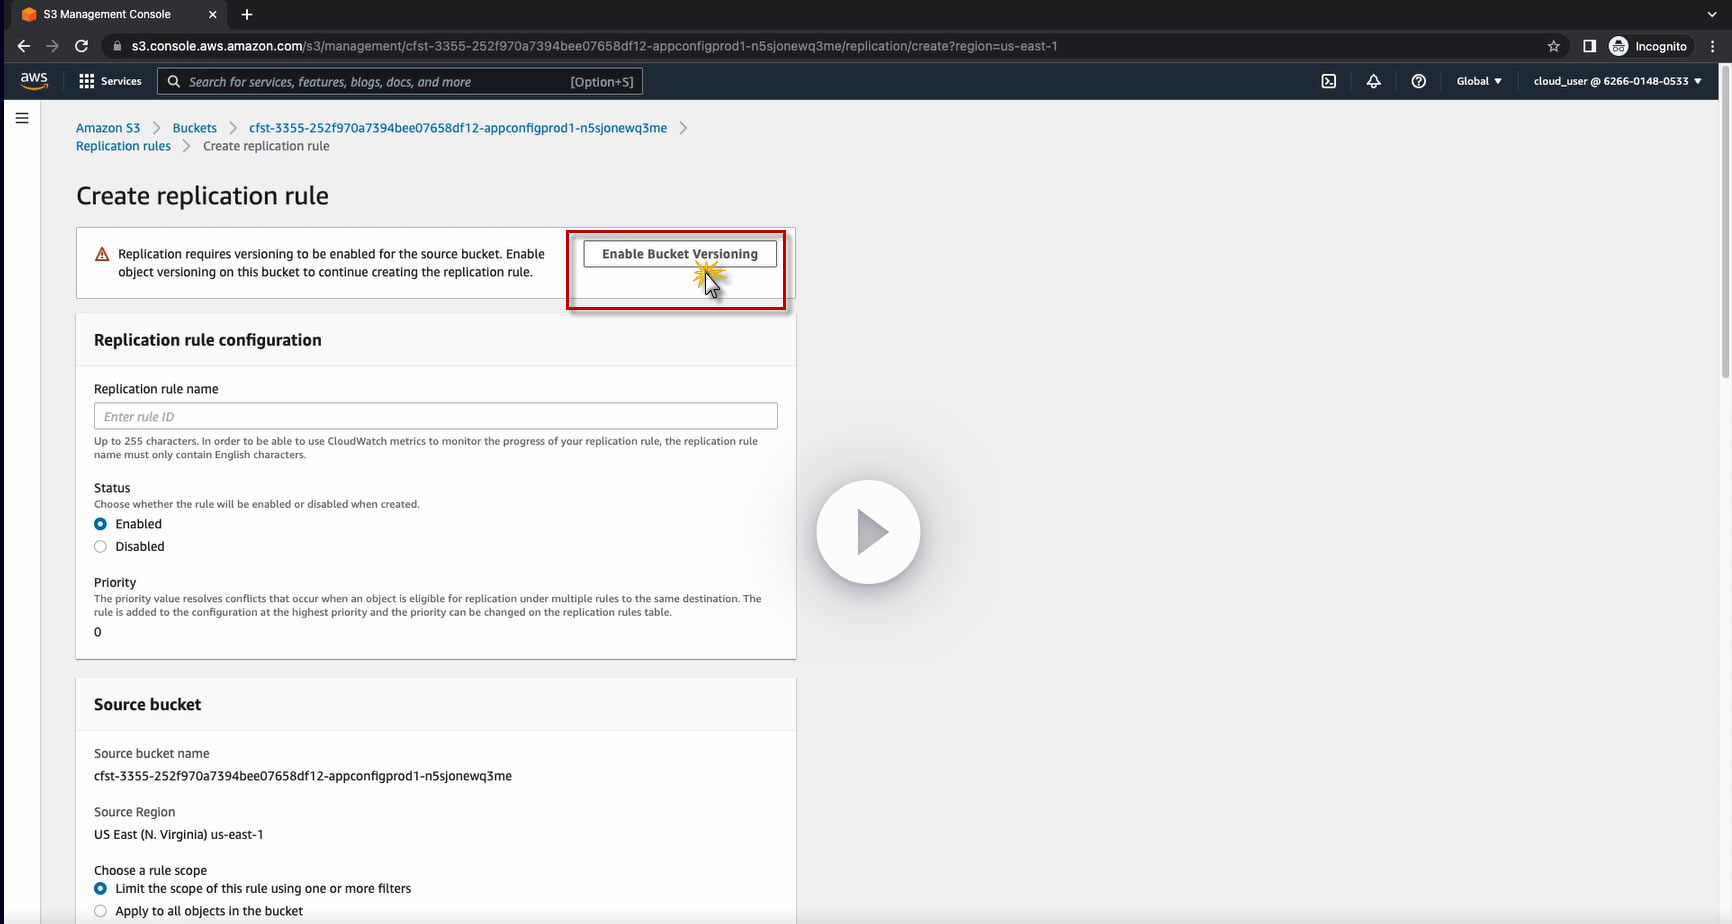Go back in browser history
Viewport: 1732px width, 924px height.
point(24,46)
